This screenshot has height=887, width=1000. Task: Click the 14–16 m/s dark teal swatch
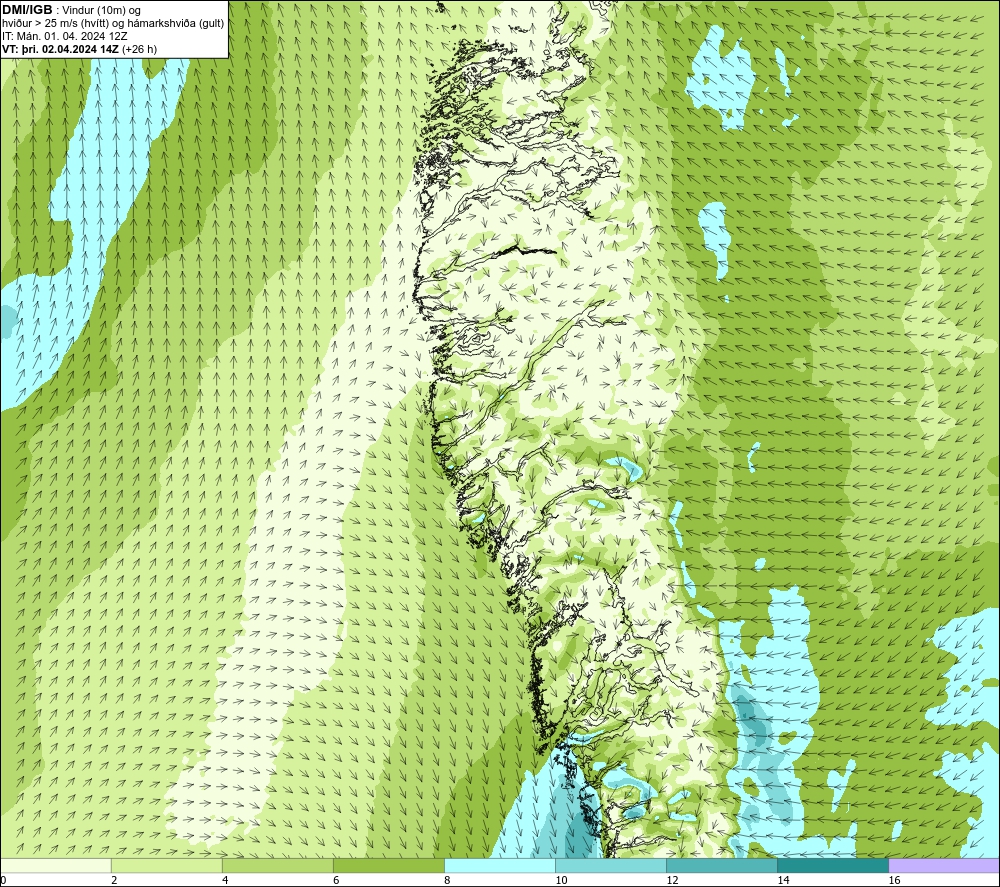pos(832,865)
